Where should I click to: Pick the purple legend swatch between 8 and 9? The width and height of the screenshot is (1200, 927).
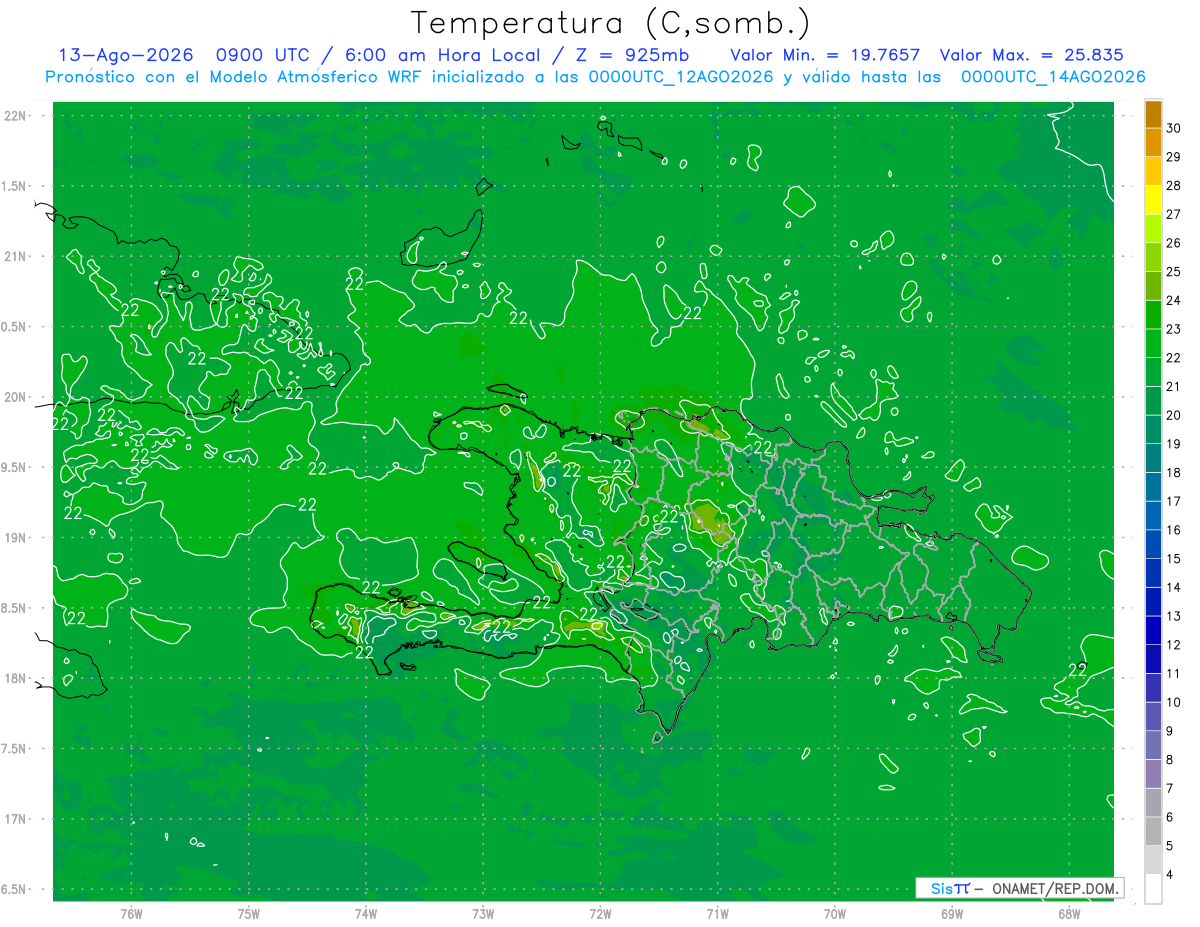(x=1153, y=745)
